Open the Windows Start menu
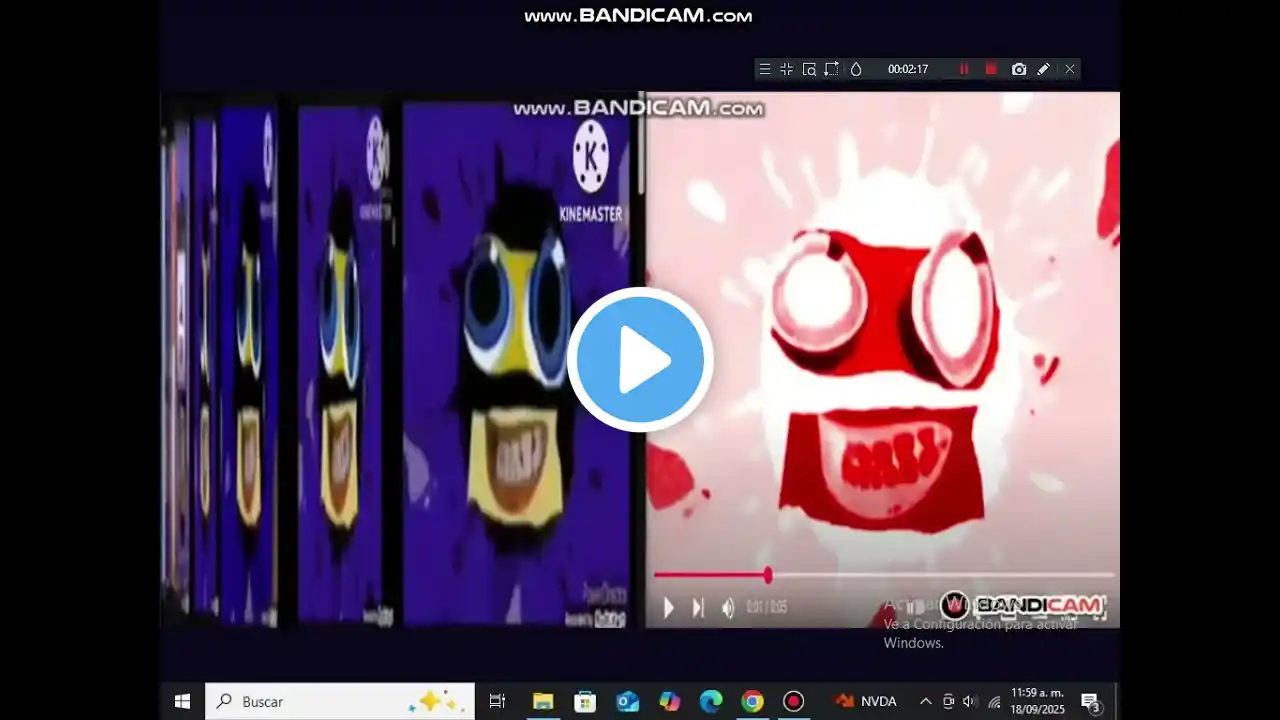This screenshot has width=1280, height=720. [x=182, y=701]
